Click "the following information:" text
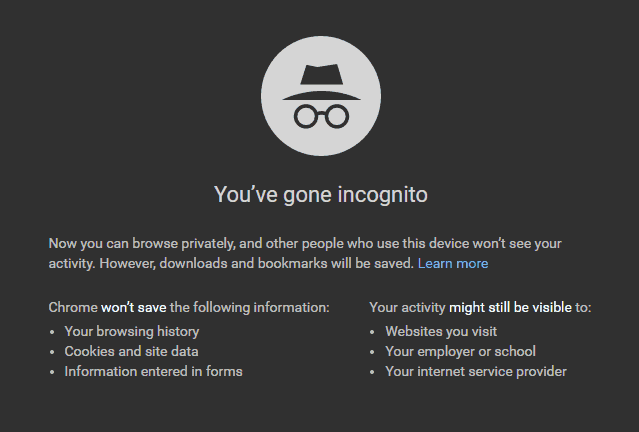 click(x=250, y=307)
